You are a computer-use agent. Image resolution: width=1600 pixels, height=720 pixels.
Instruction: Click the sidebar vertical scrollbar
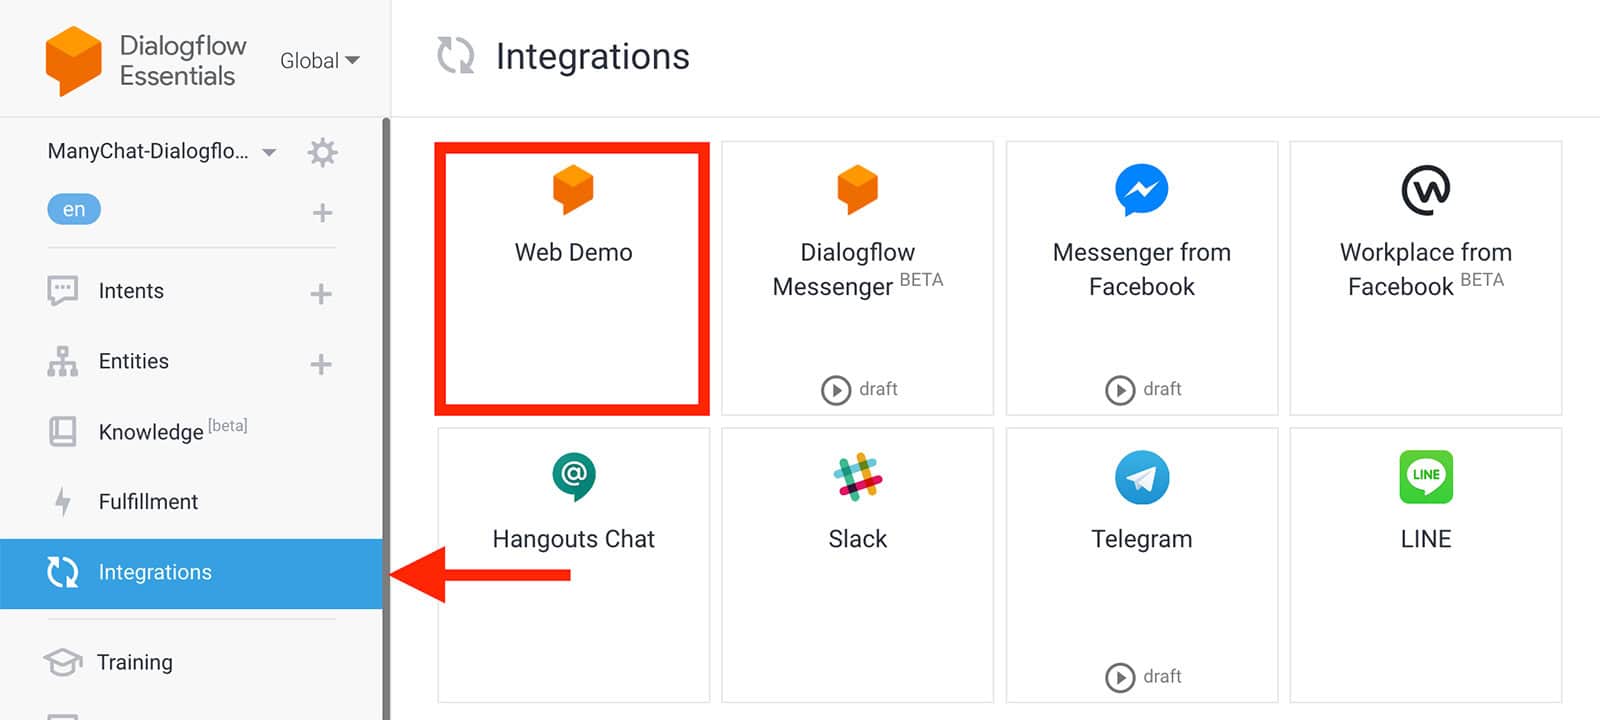point(386,419)
